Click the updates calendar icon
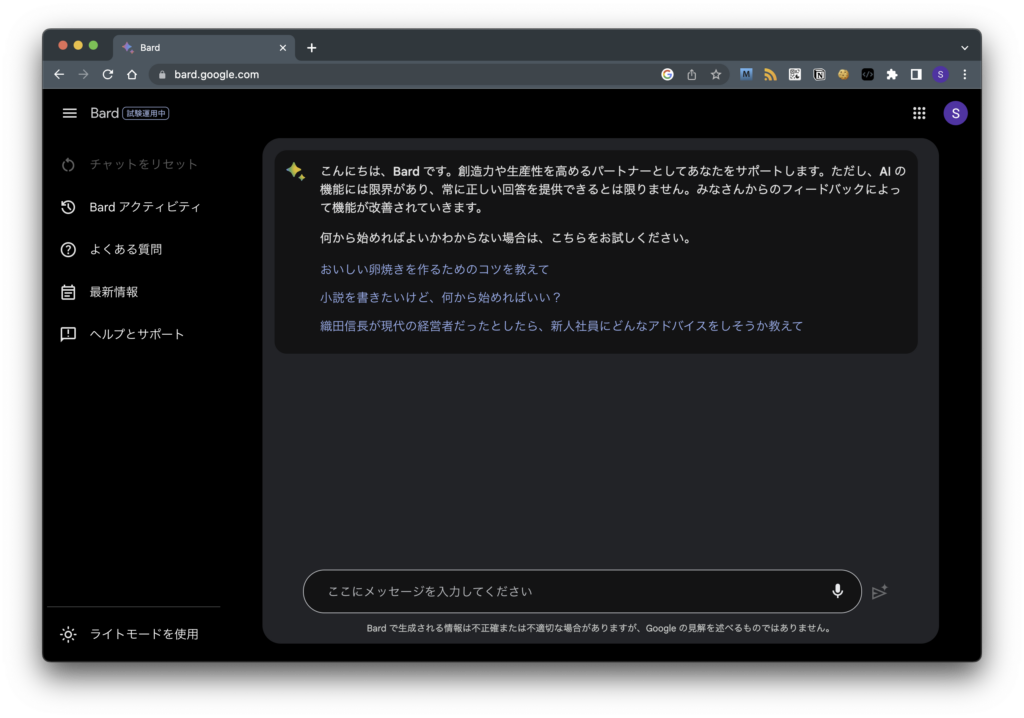Screen dimensions: 1024x718 click(x=69, y=292)
